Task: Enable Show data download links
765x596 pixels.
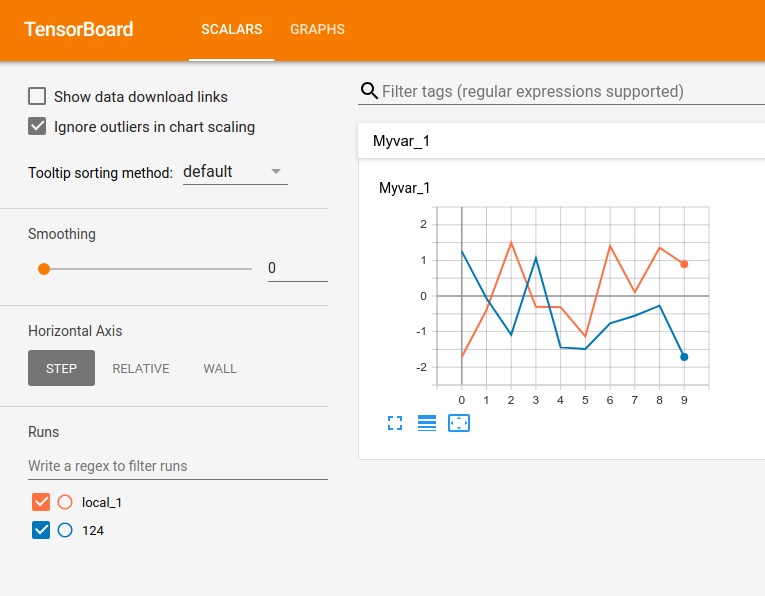Action: point(37,97)
